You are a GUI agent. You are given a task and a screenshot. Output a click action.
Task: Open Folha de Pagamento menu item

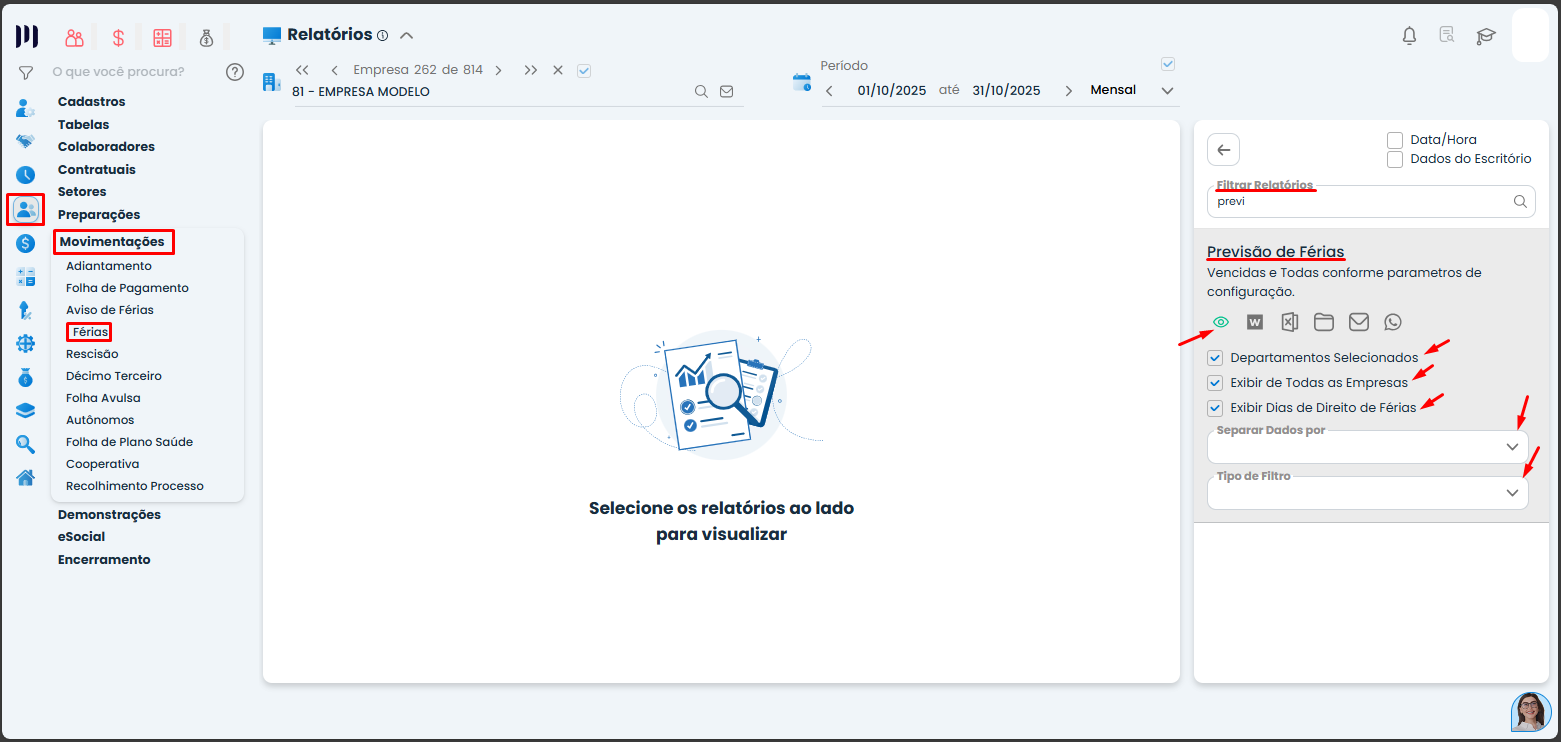pyautogui.click(x=127, y=288)
